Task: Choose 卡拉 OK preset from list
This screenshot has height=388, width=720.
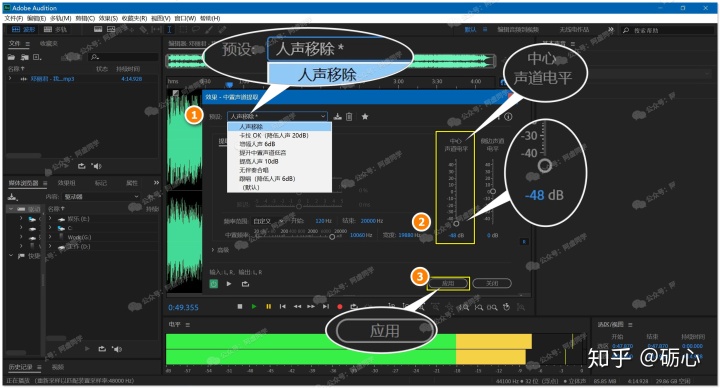Action: click(x=279, y=135)
